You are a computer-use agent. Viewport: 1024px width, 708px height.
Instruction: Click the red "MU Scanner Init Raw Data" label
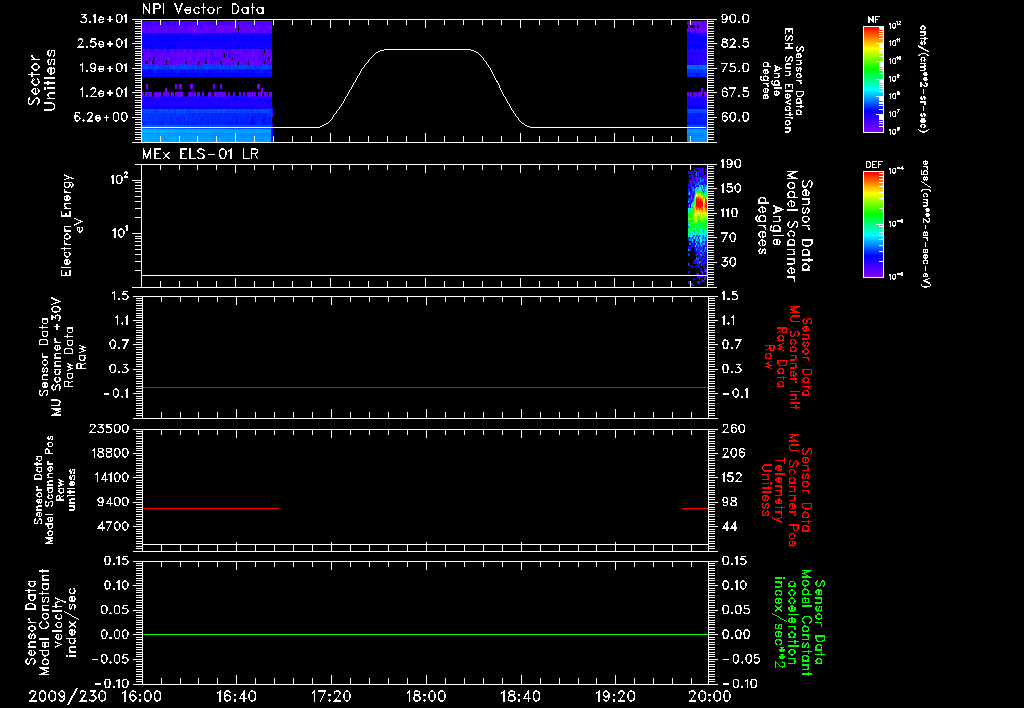787,357
